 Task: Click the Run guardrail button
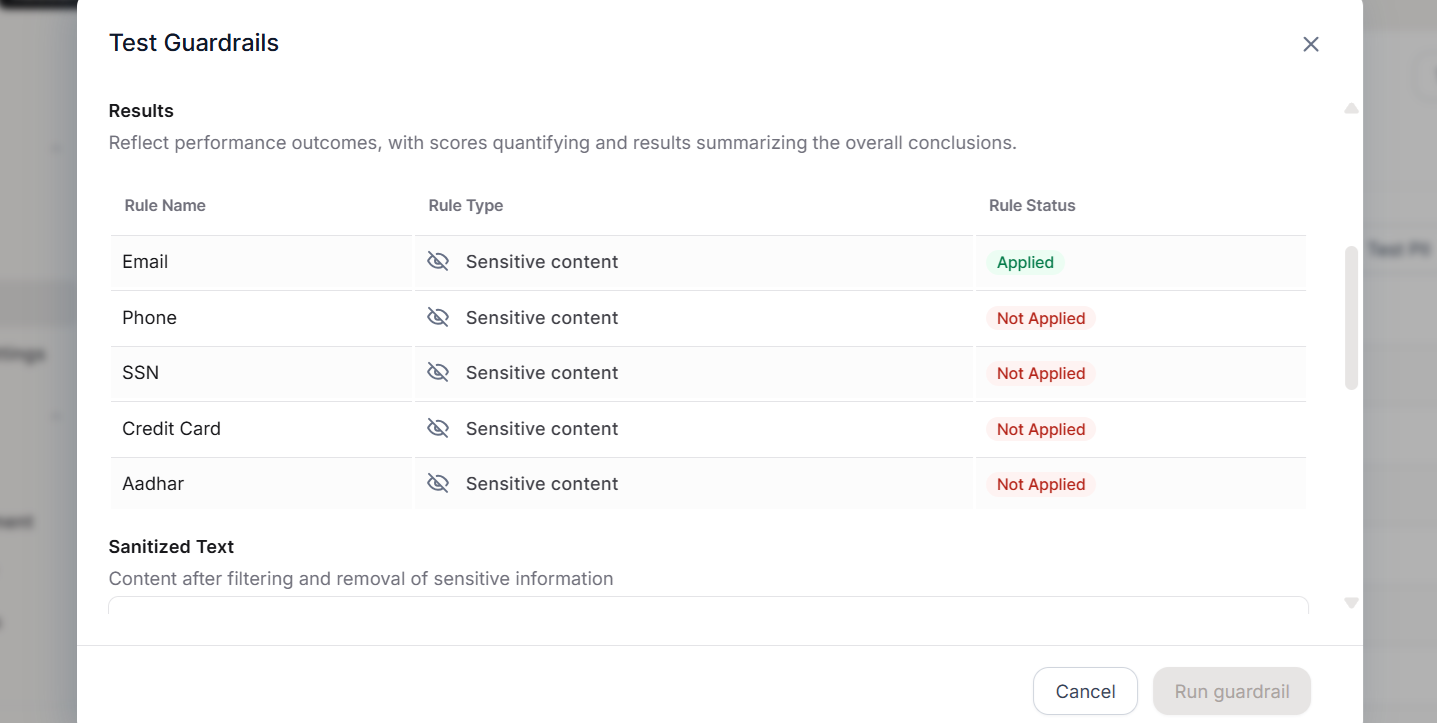[x=1231, y=691]
